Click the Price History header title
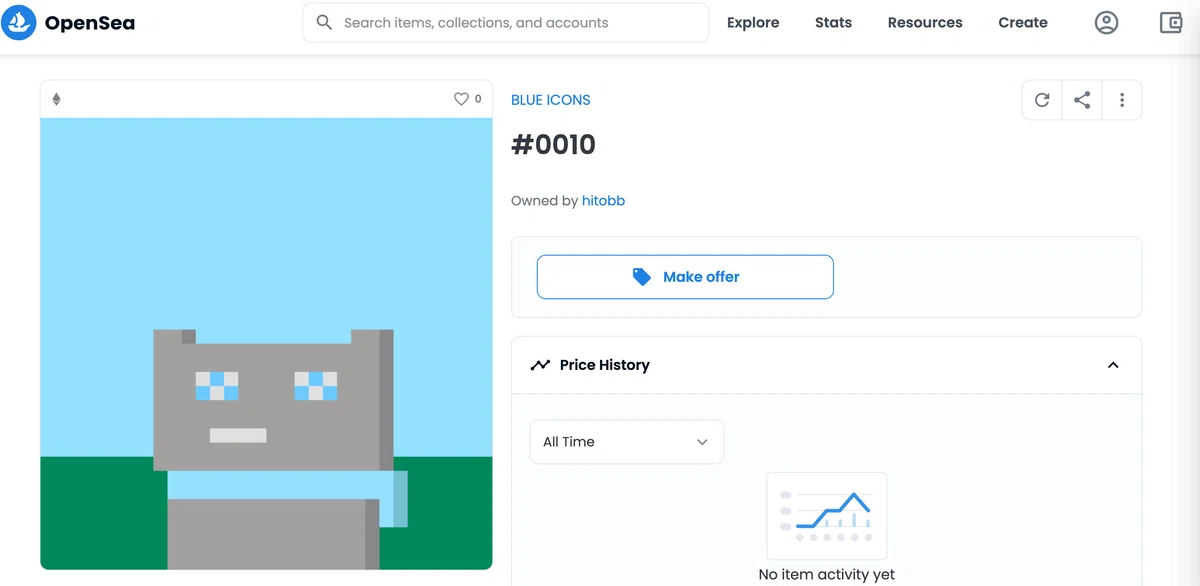This screenshot has height=586, width=1200. [604, 365]
